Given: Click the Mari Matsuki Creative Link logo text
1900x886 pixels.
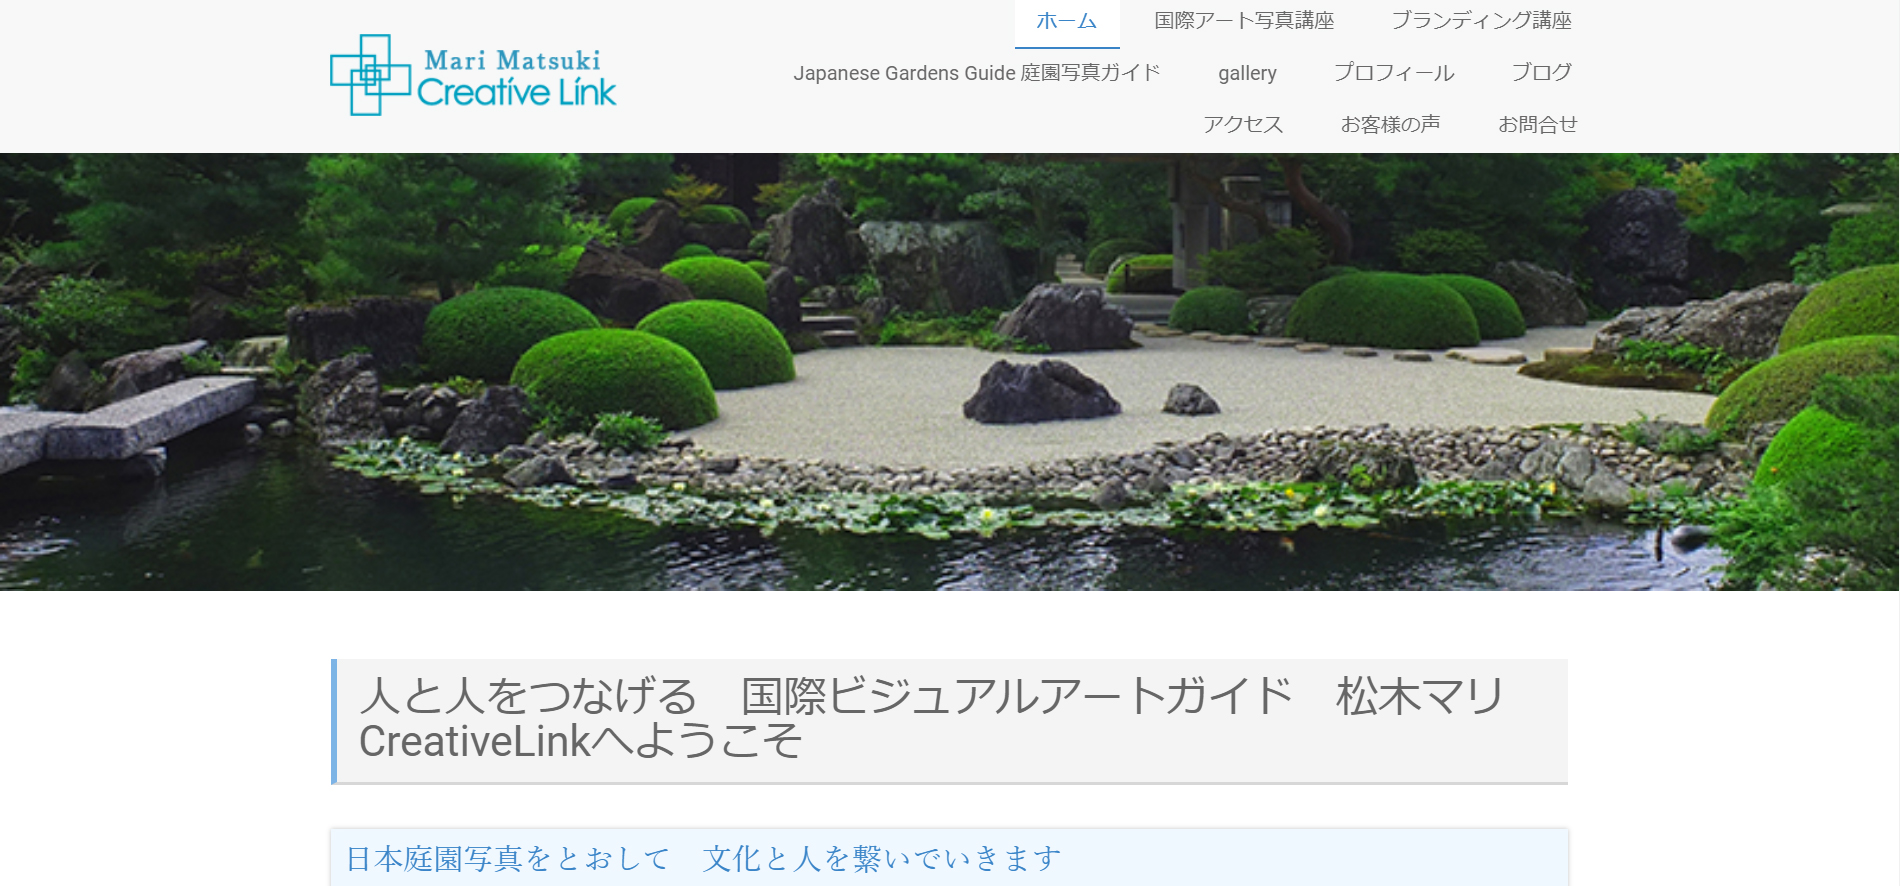Looking at the screenshot, I should (514, 77).
